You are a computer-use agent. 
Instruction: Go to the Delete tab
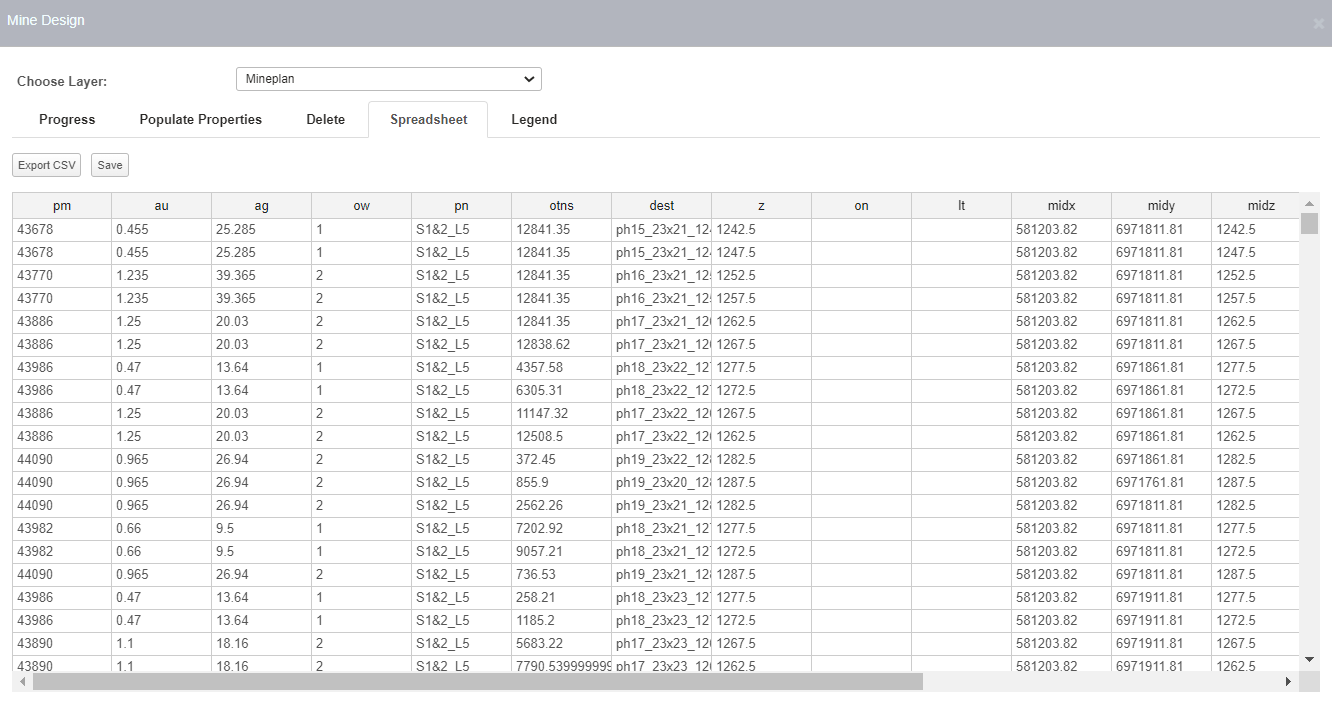tap(325, 120)
